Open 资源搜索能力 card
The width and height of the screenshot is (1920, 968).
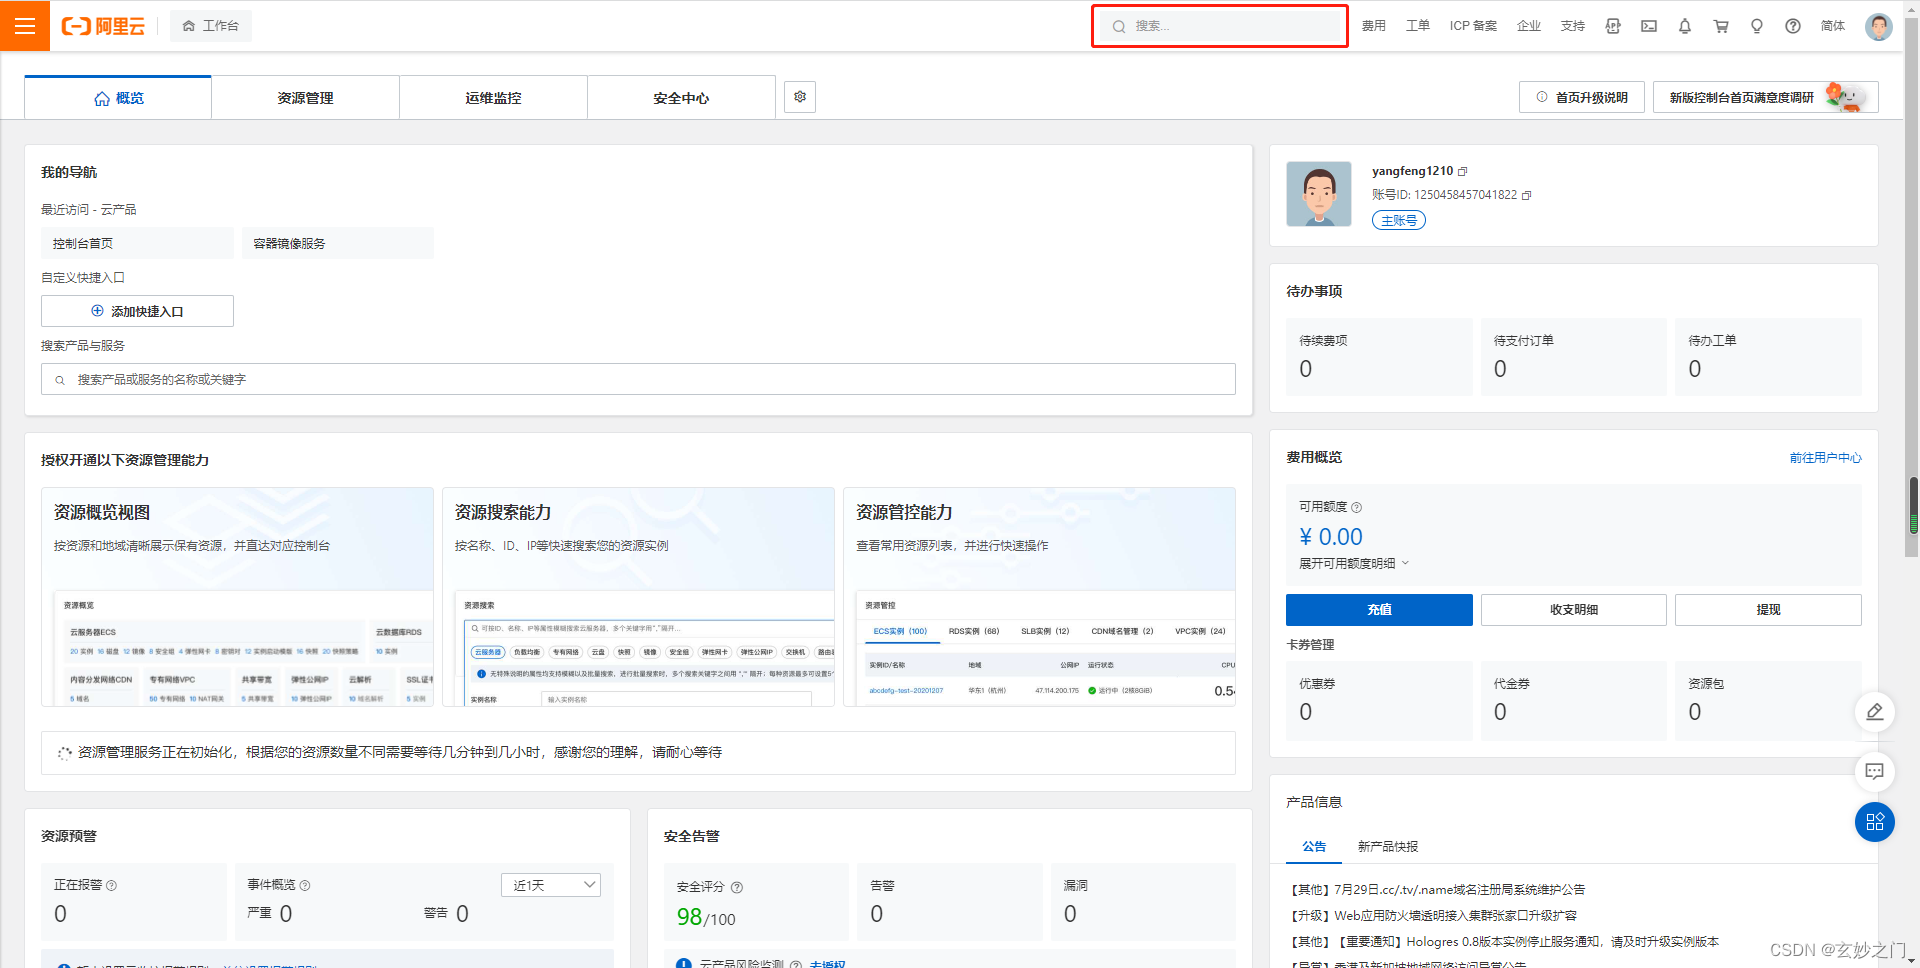click(x=638, y=597)
